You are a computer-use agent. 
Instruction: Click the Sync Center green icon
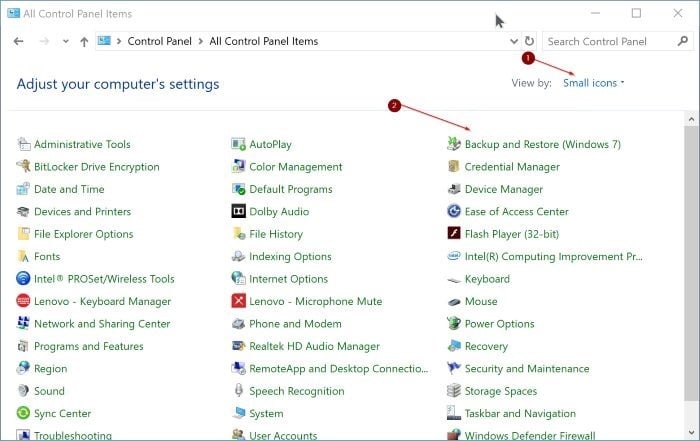23,413
